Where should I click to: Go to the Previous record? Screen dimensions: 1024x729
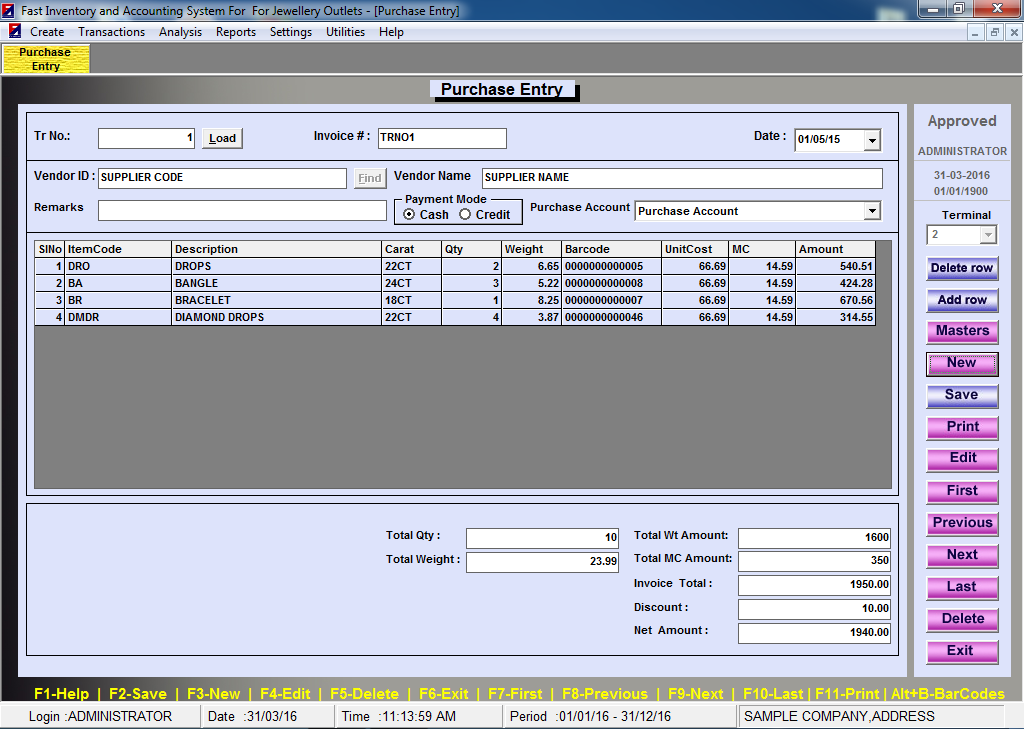pyautogui.click(x=962, y=523)
